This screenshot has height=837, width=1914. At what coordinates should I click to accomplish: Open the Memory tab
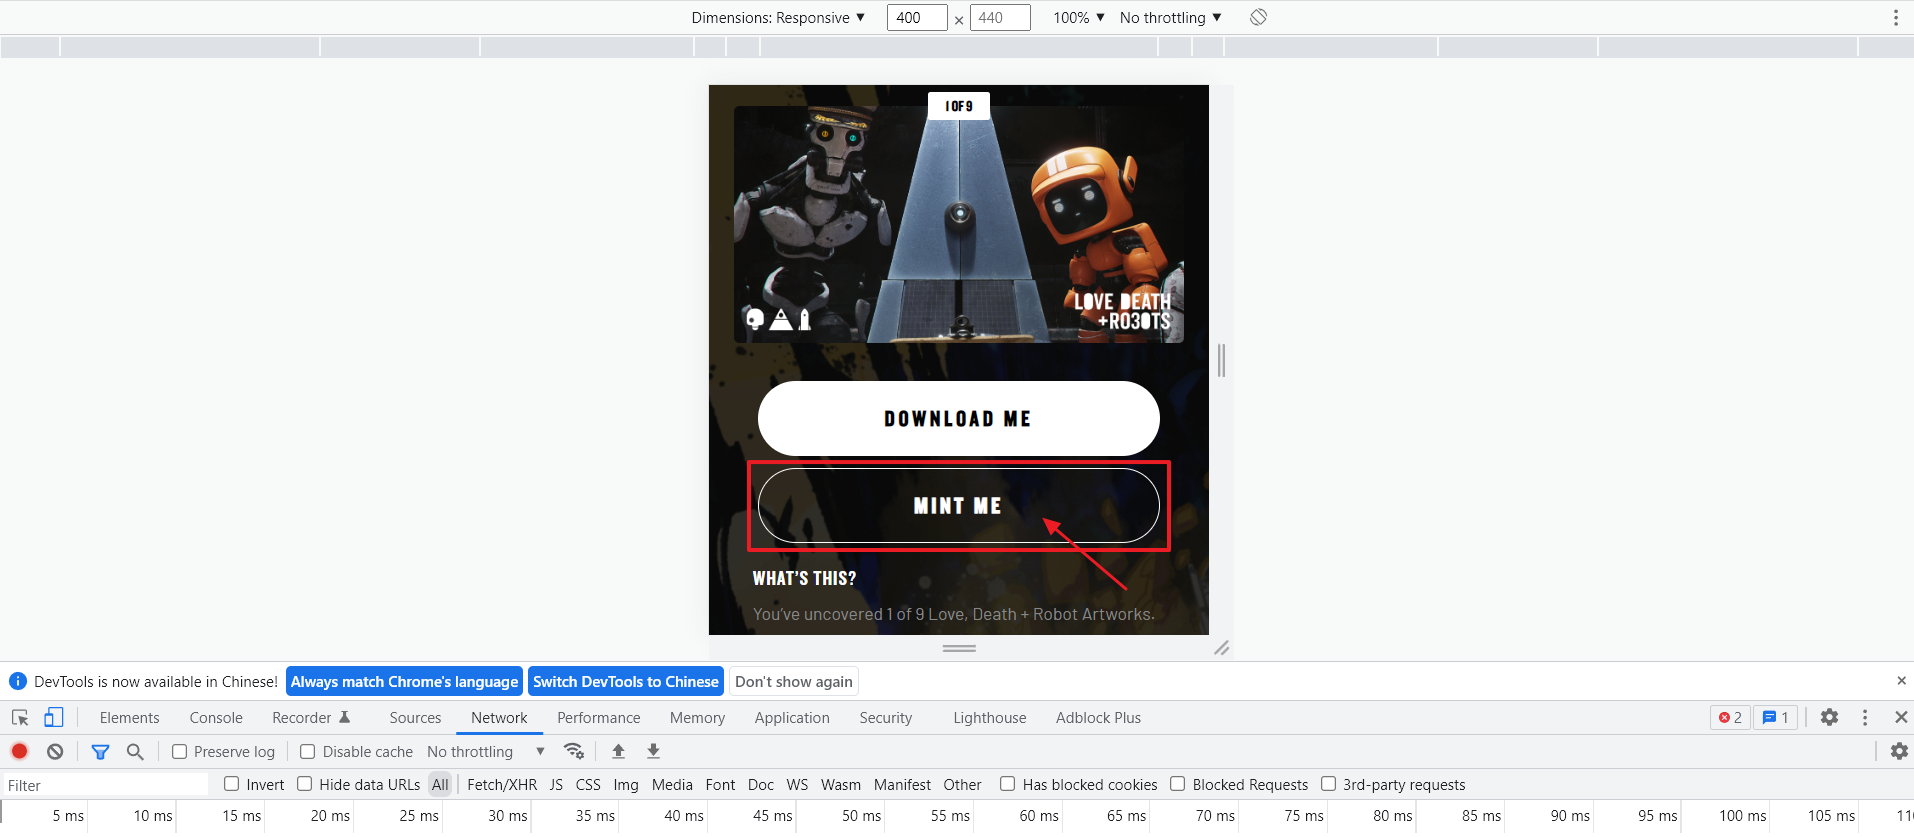point(697,717)
